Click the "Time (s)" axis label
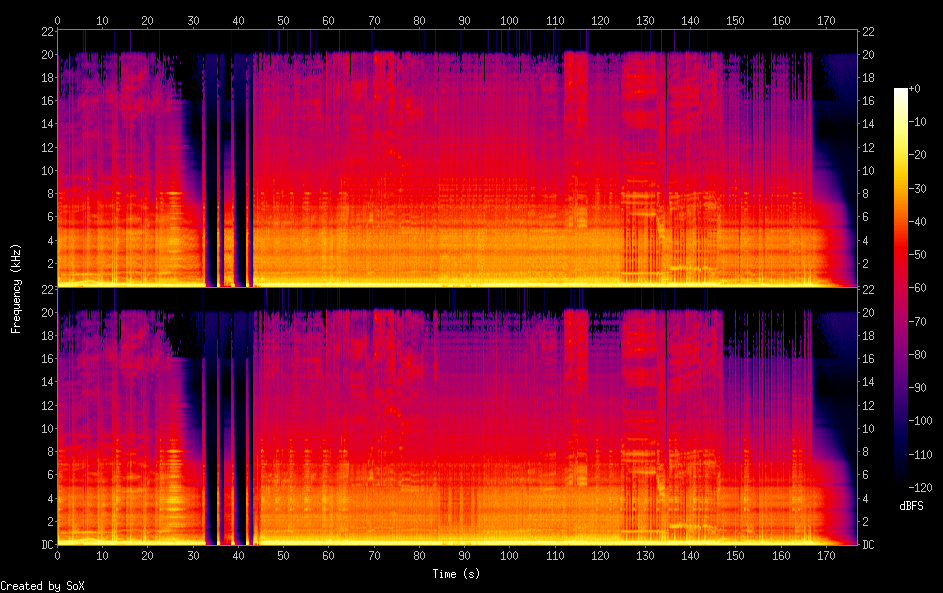Viewport: 943px width, 593px height. pyautogui.click(x=456, y=574)
